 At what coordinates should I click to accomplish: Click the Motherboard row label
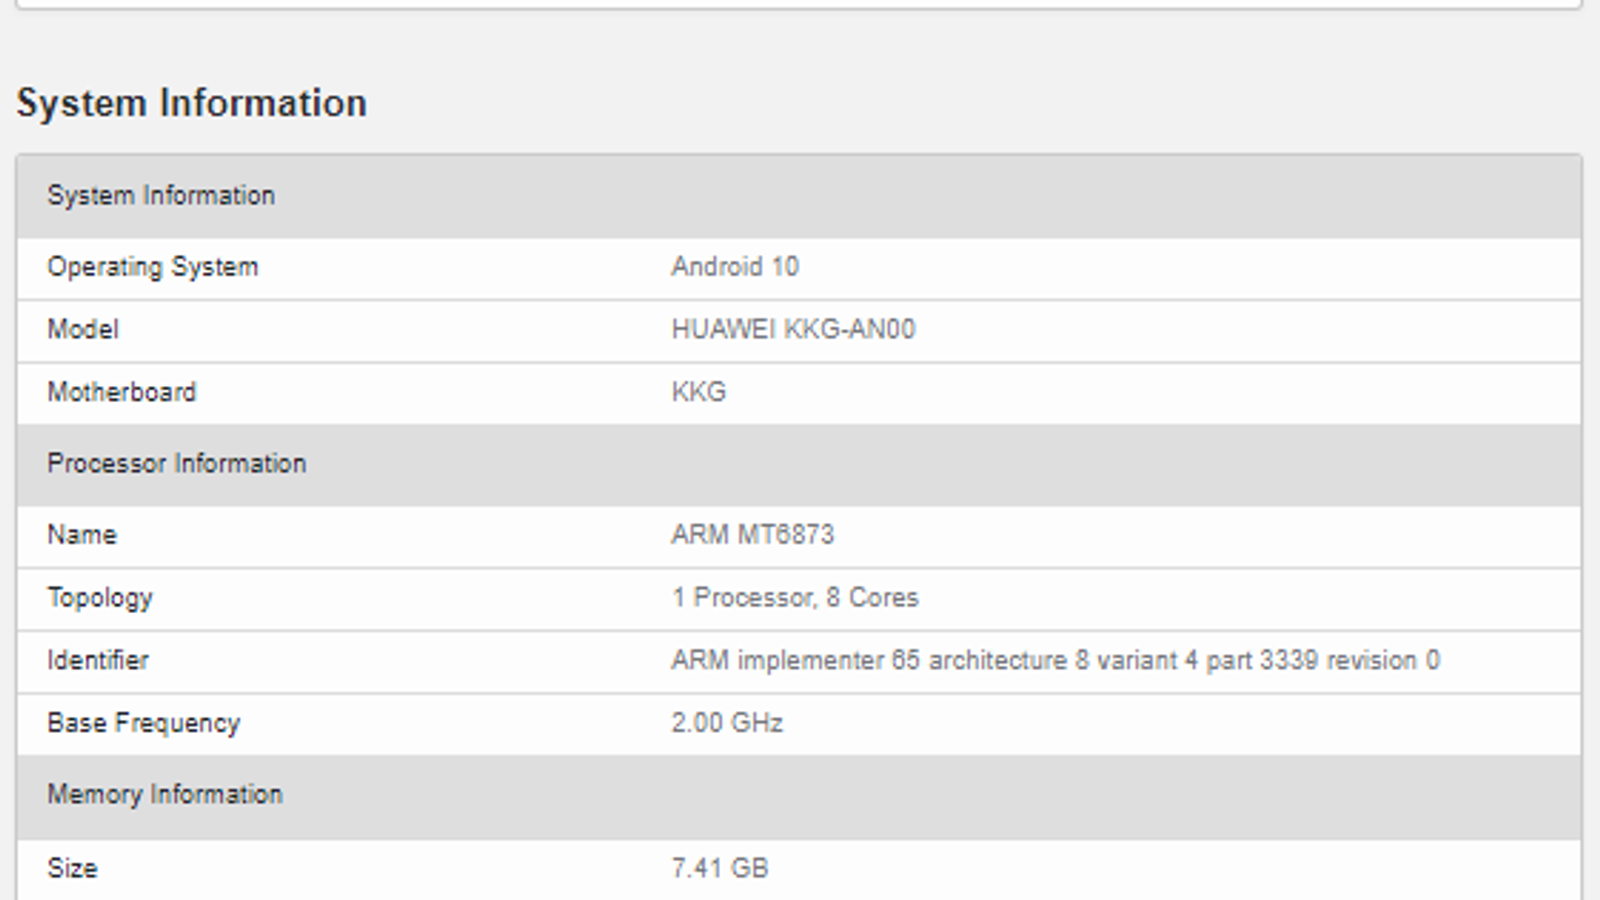121,392
